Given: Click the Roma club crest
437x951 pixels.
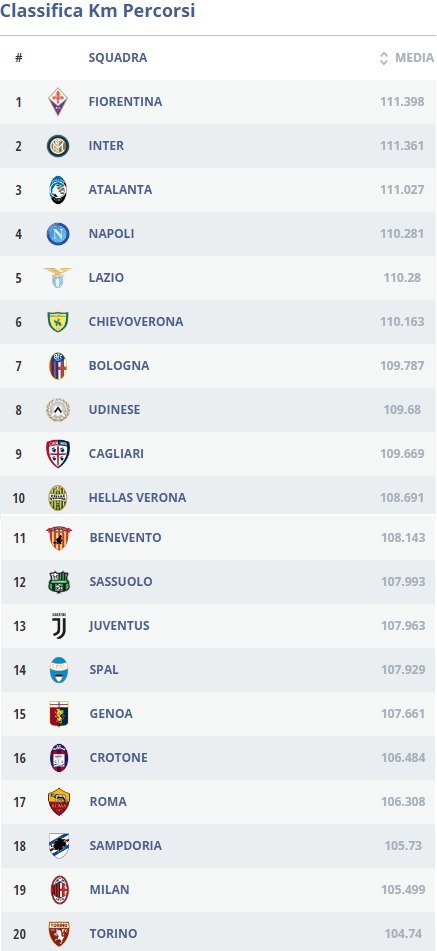Looking at the screenshot, I should [59, 802].
